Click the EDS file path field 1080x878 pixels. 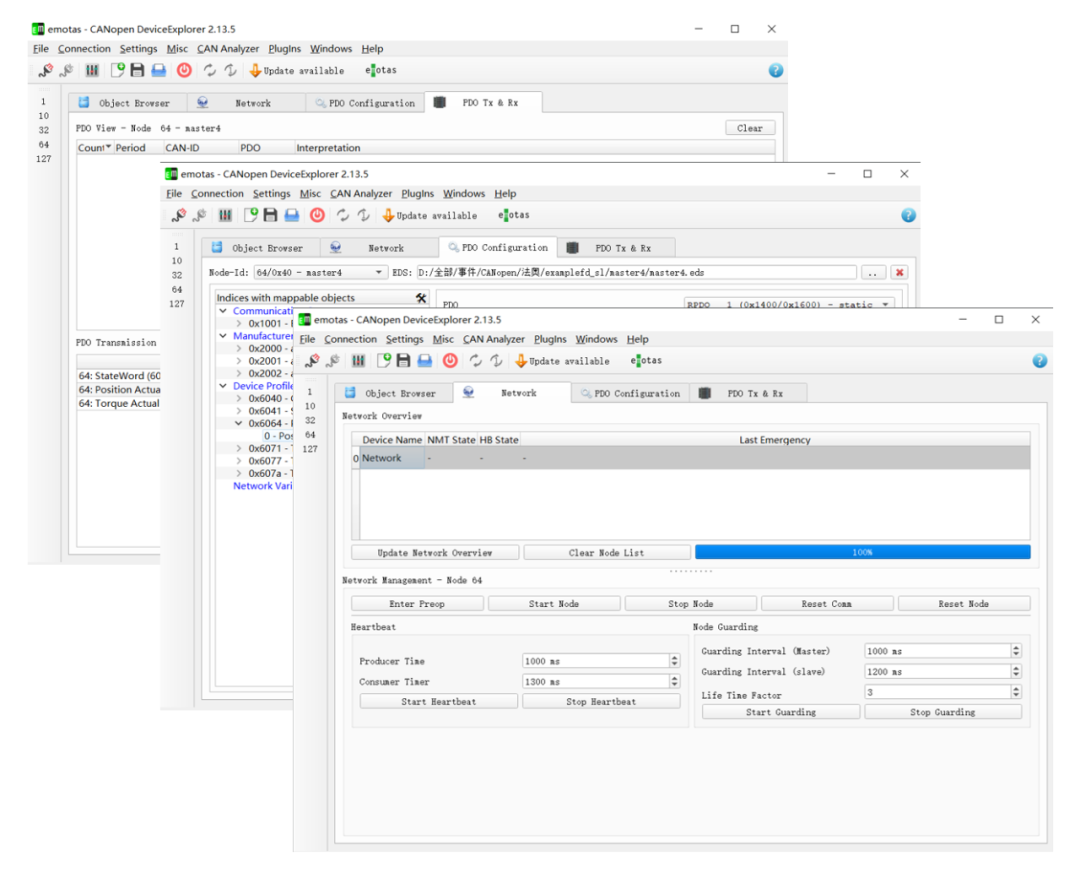(636, 273)
